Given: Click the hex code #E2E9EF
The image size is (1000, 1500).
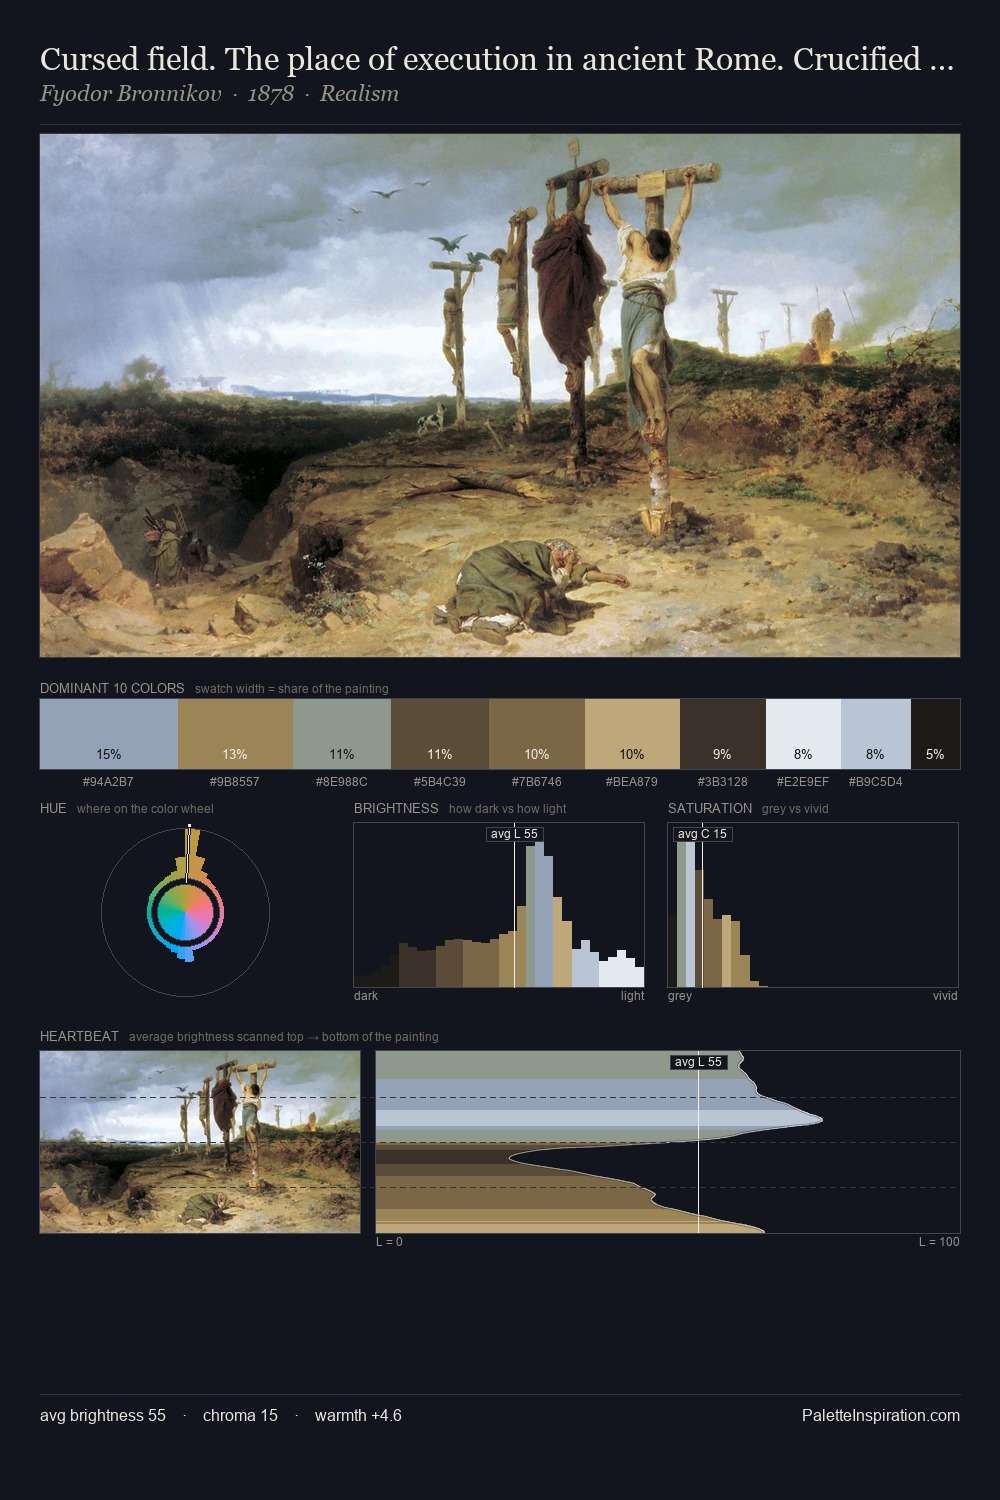Looking at the screenshot, I should [803, 782].
